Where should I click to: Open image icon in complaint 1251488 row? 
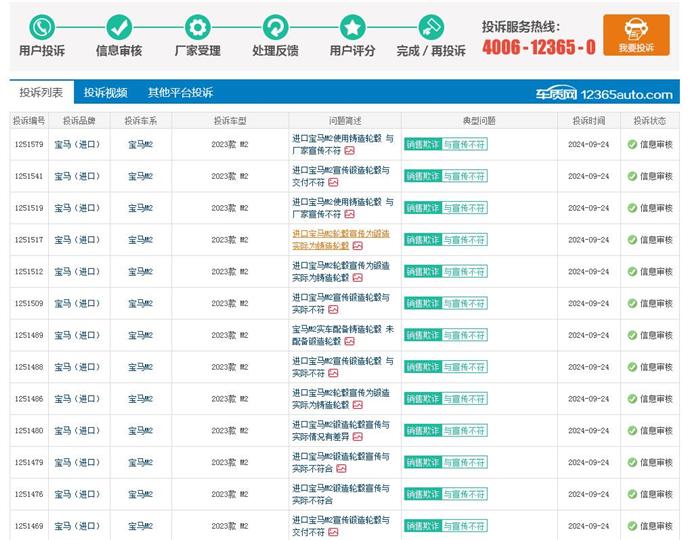click(x=333, y=373)
